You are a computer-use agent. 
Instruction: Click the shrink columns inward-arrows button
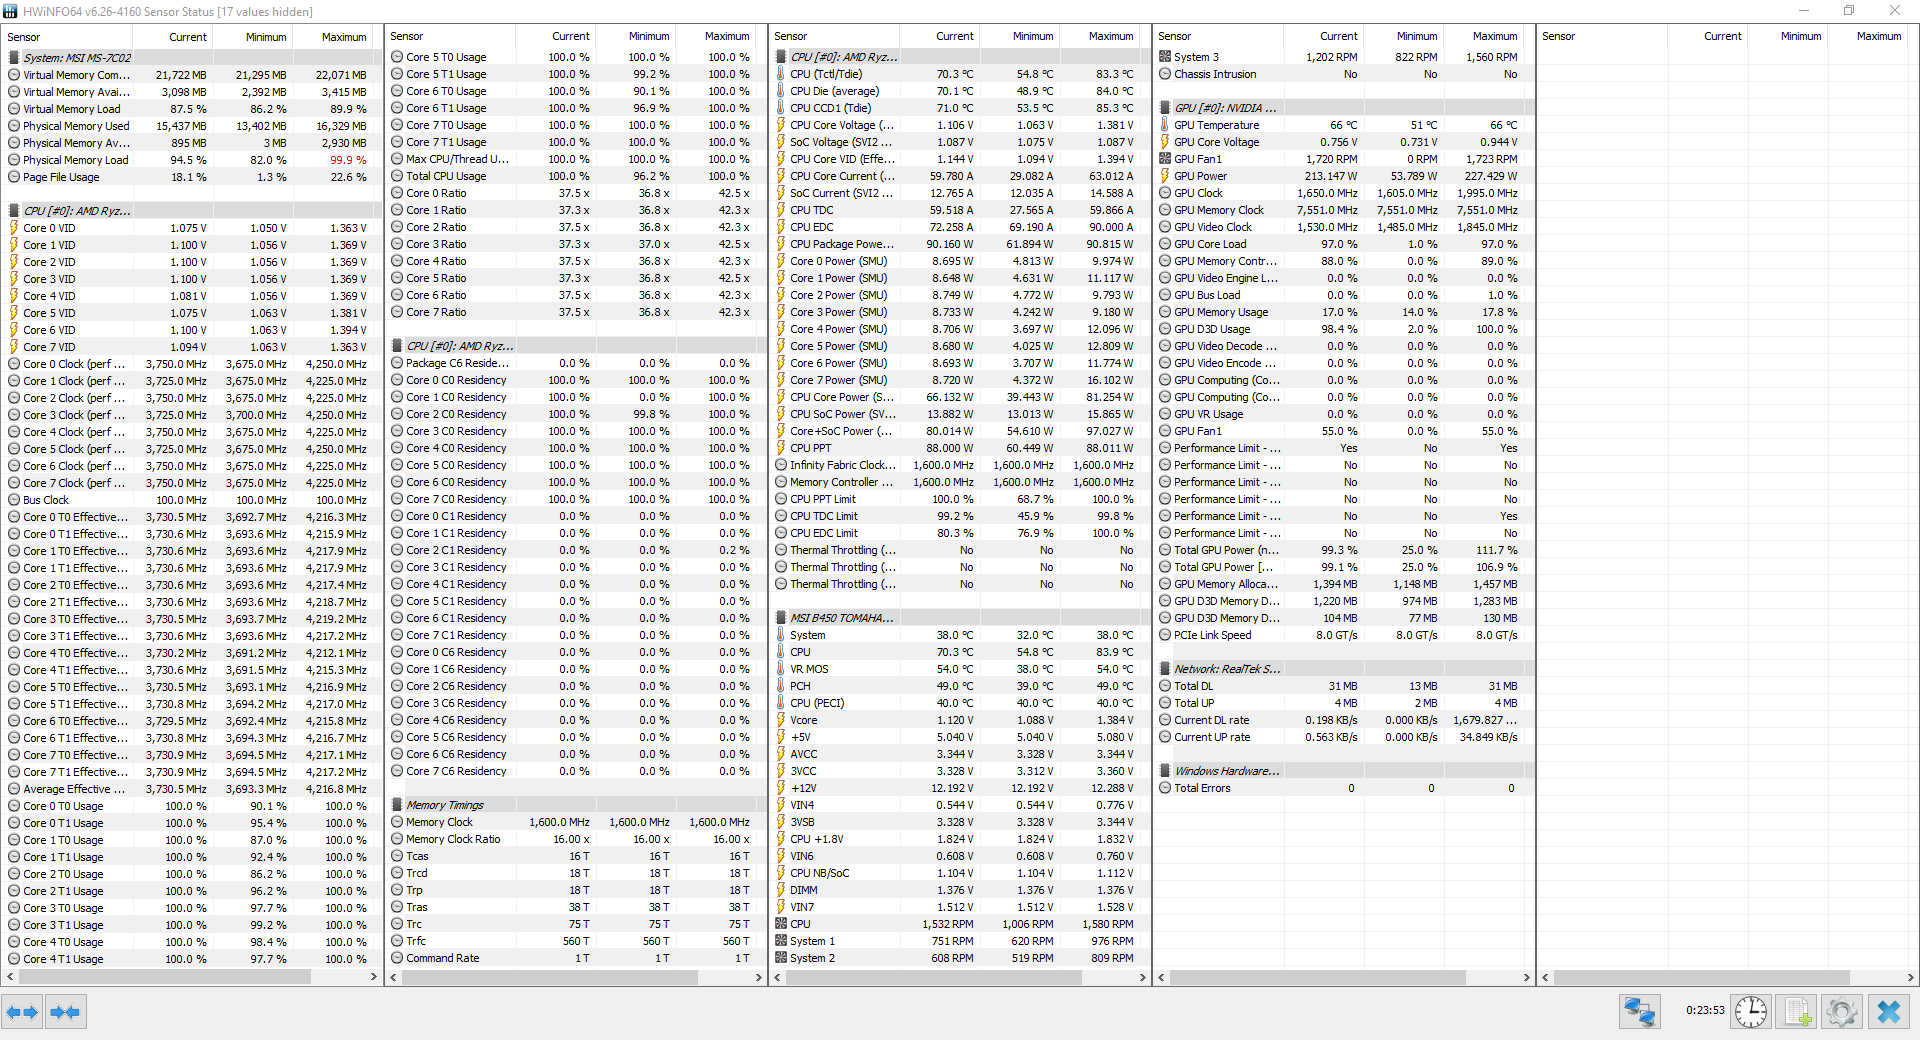[x=66, y=1012]
